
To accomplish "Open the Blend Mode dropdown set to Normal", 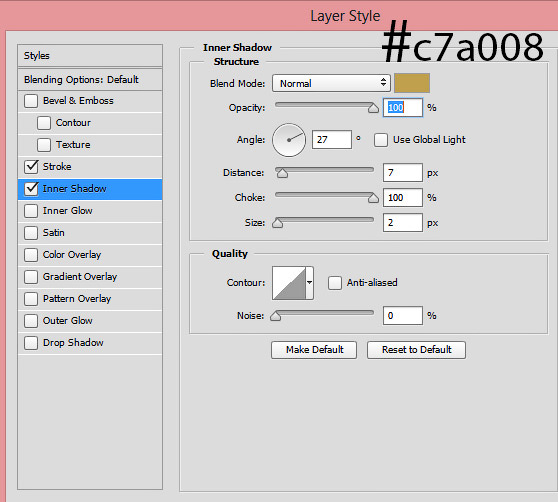I will [x=331, y=83].
